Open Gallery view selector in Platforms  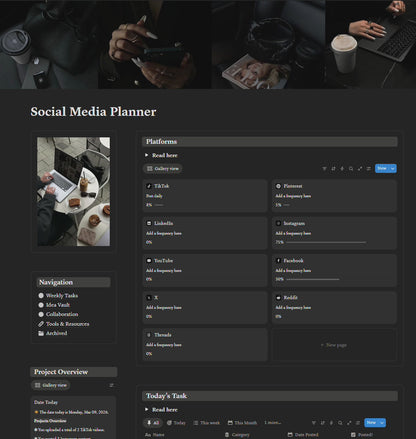[x=163, y=169]
